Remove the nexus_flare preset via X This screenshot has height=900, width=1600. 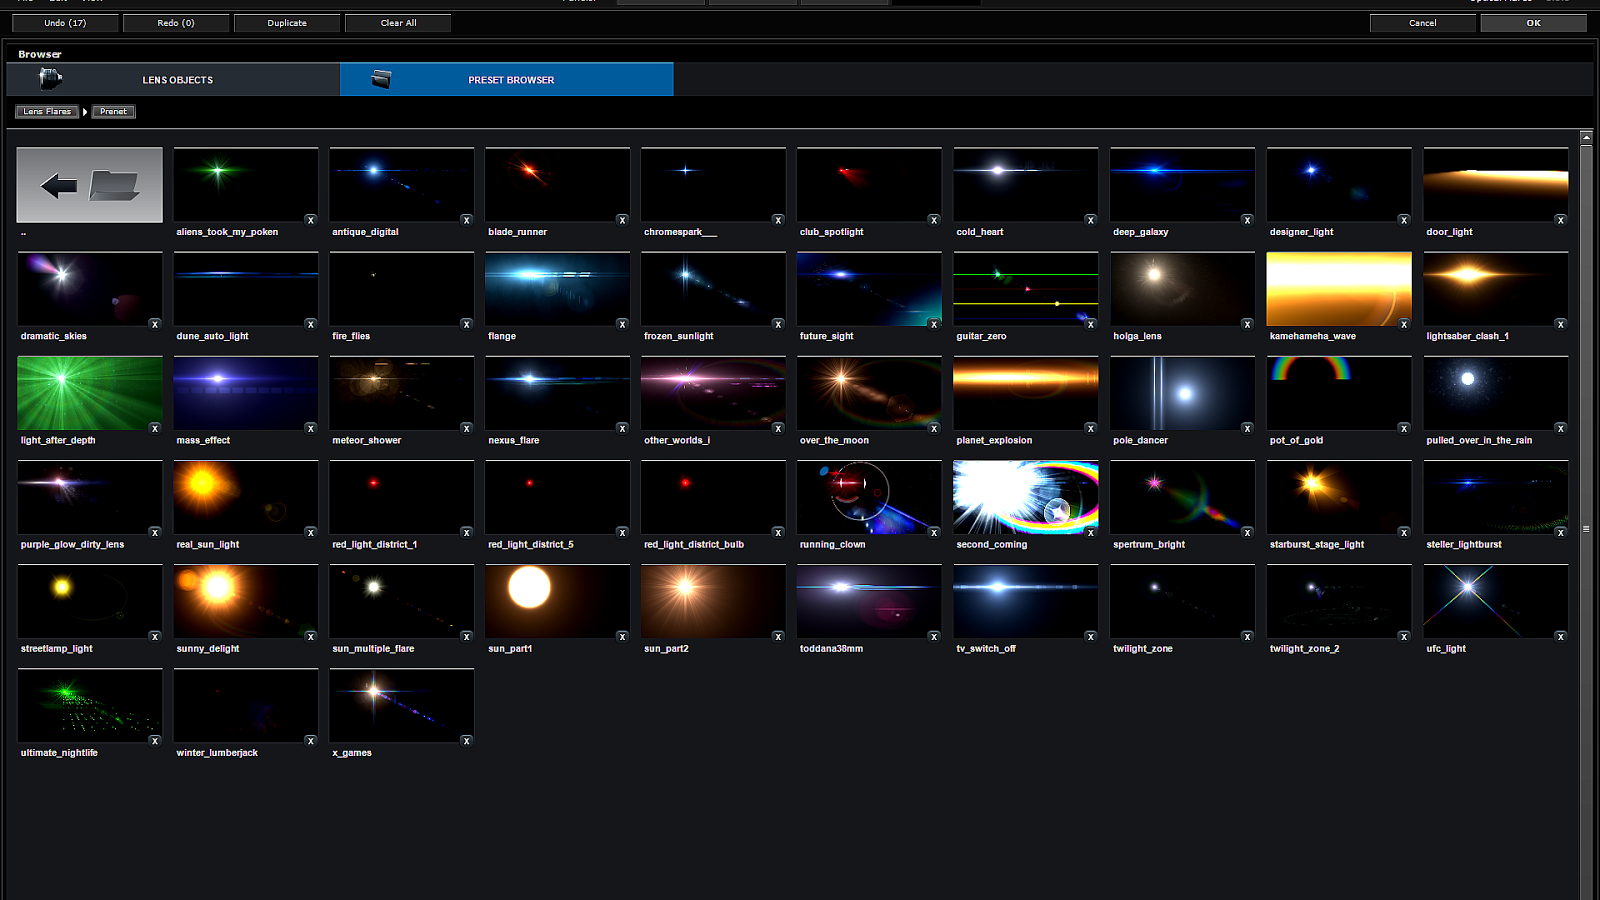pos(622,428)
